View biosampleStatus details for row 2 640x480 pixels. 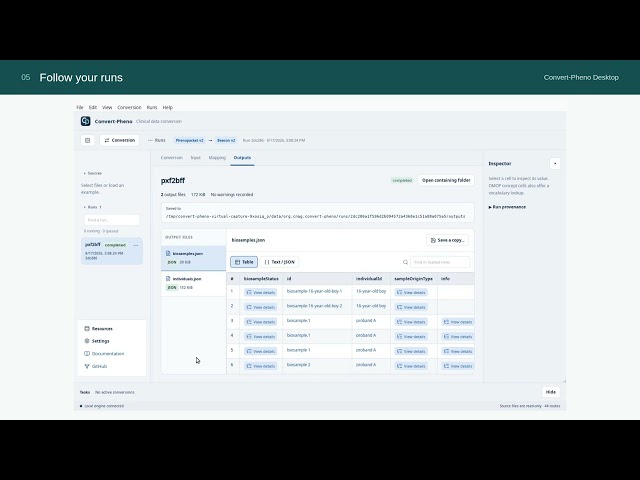pyautogui.click(x=260, y=307)
